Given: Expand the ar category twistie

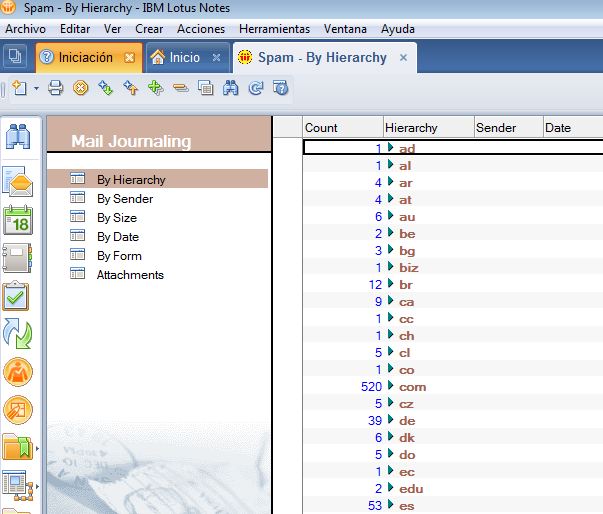Looking at the screenshot, I should (391, 181).
